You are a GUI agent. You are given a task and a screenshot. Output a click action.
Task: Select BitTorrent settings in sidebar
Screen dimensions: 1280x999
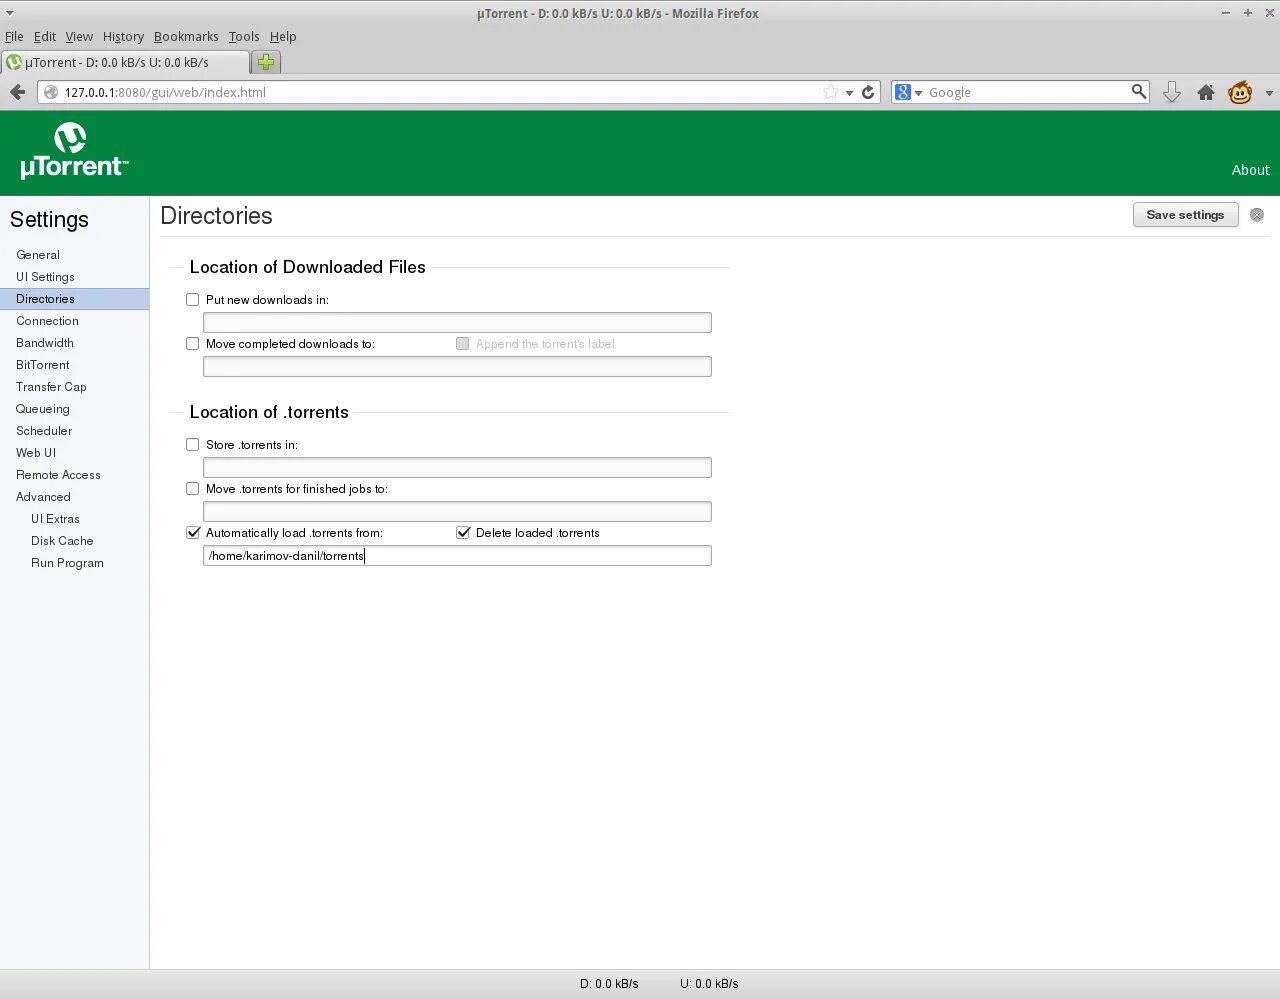coord(43,365)
